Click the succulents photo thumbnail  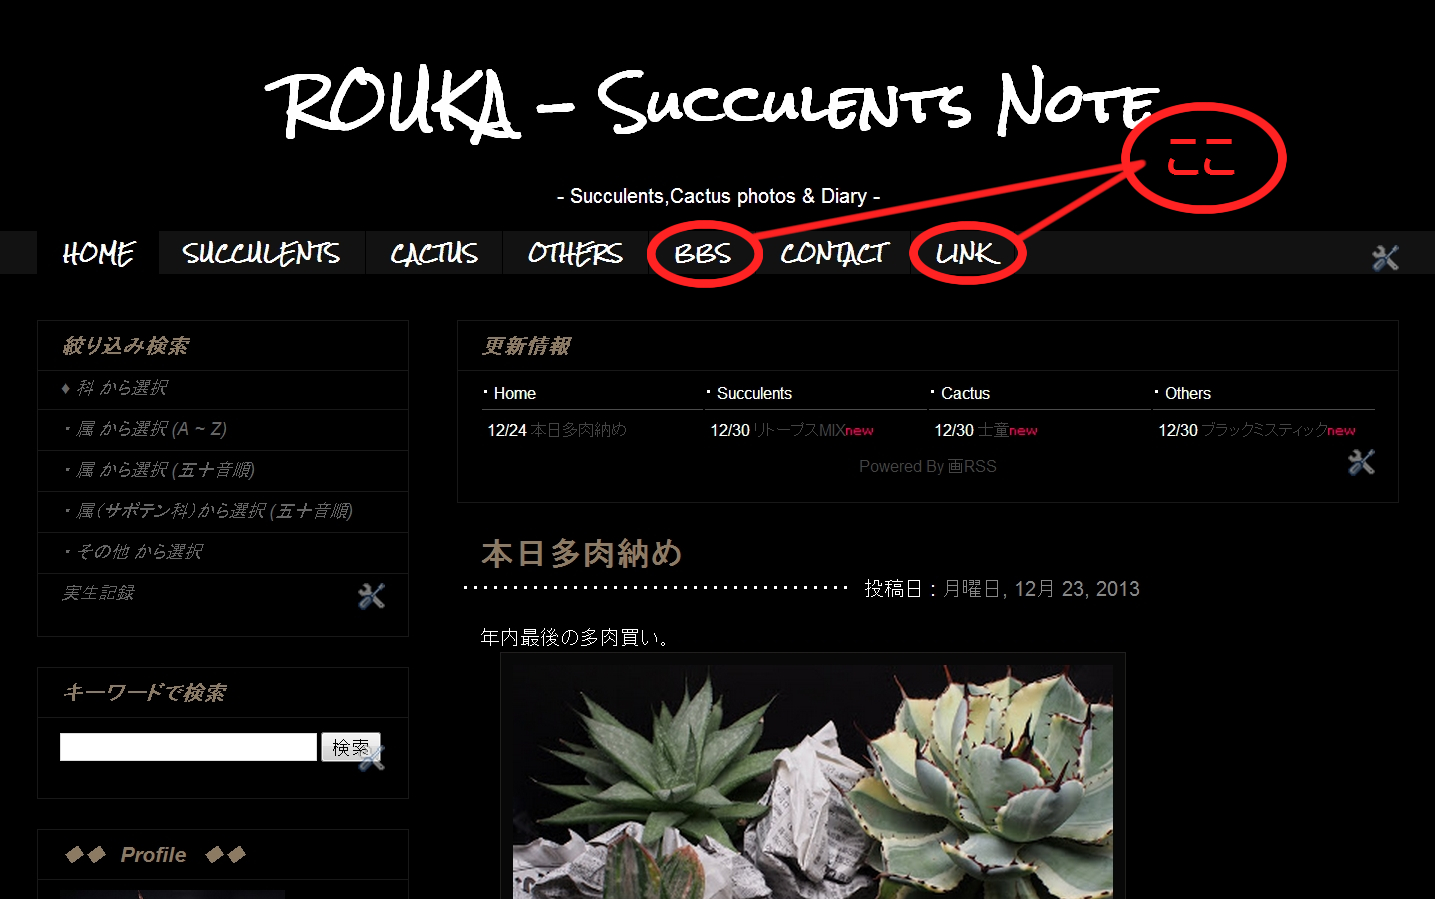click(x=813, y=782)
